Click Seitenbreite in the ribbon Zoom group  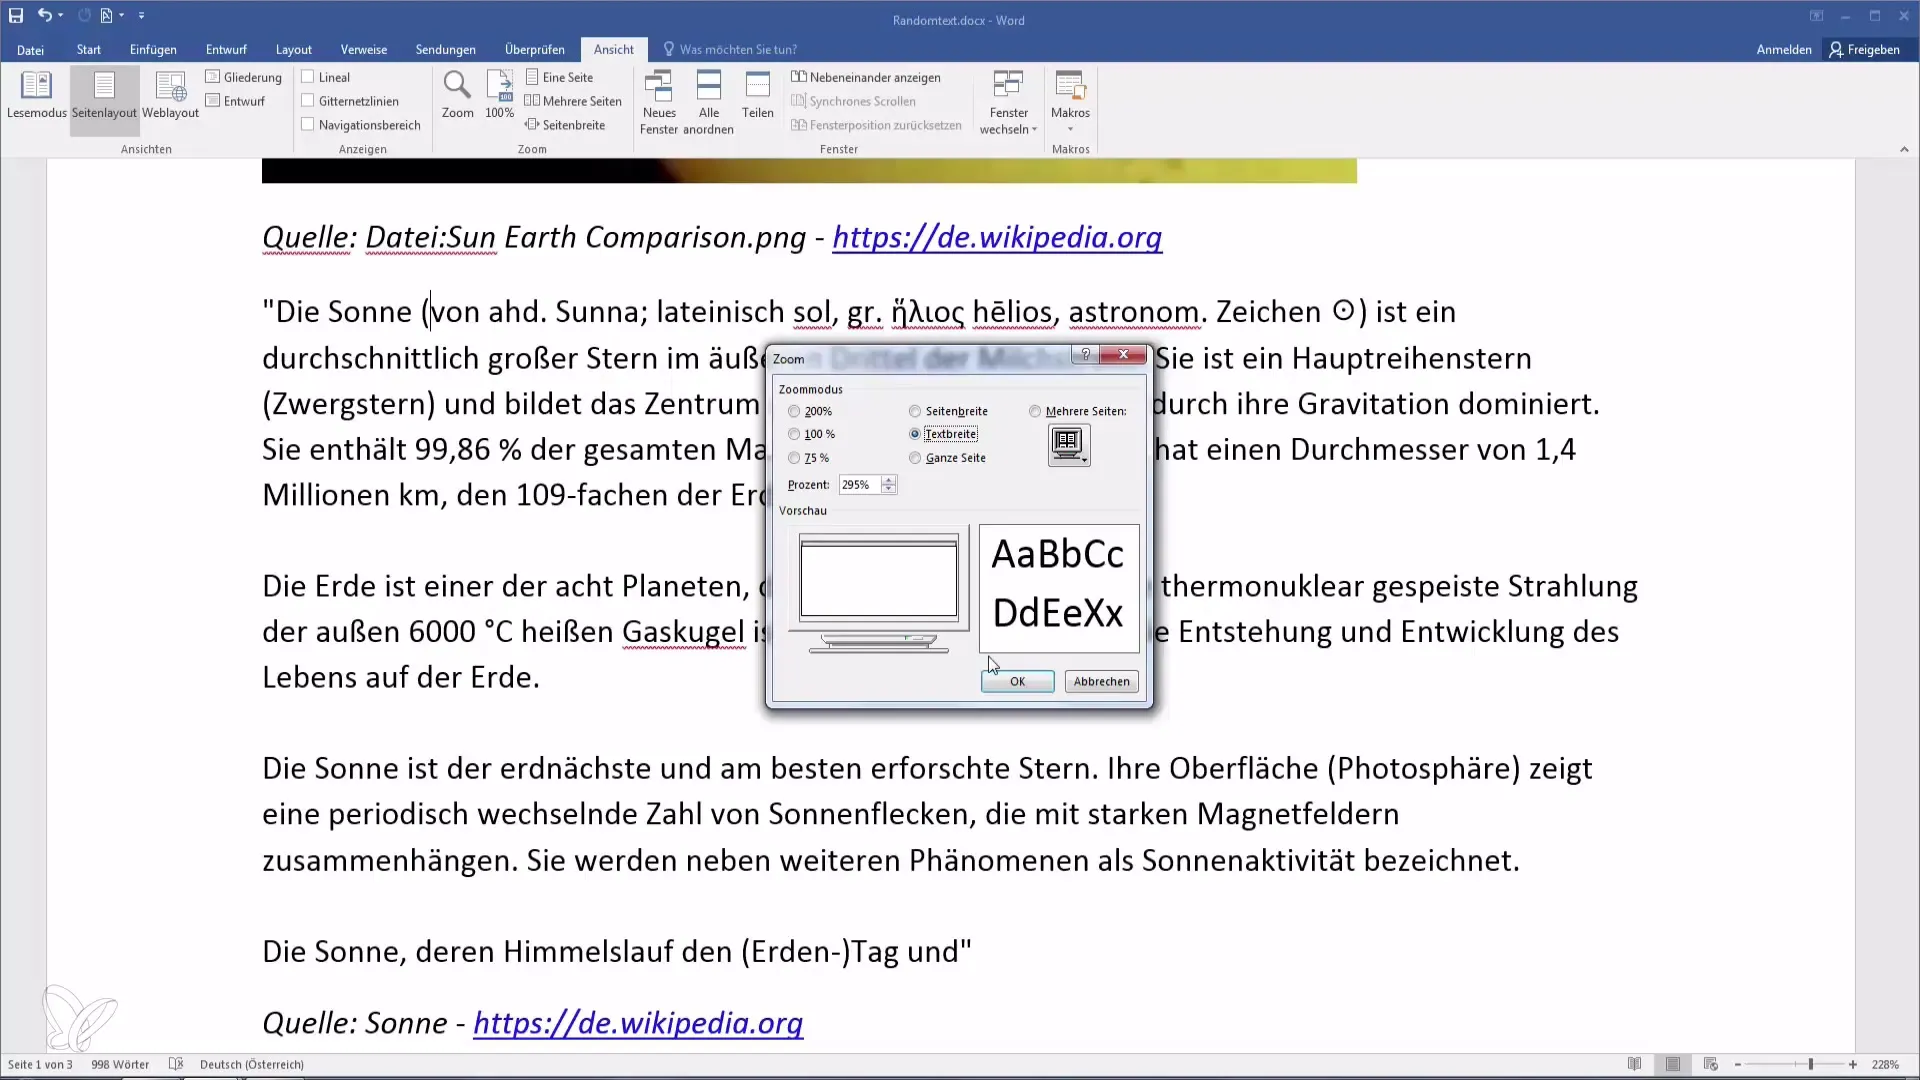565,125
